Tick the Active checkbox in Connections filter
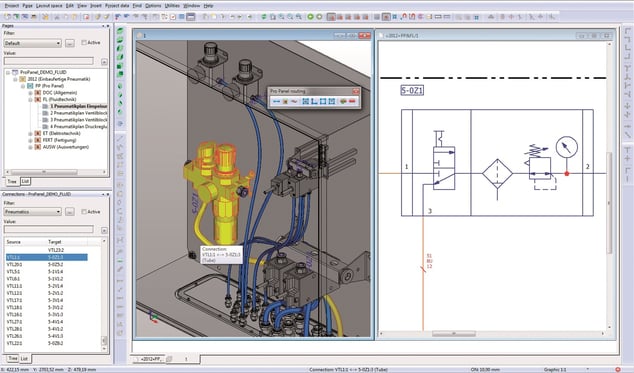 pyautogui.click(x=84, y=212)
